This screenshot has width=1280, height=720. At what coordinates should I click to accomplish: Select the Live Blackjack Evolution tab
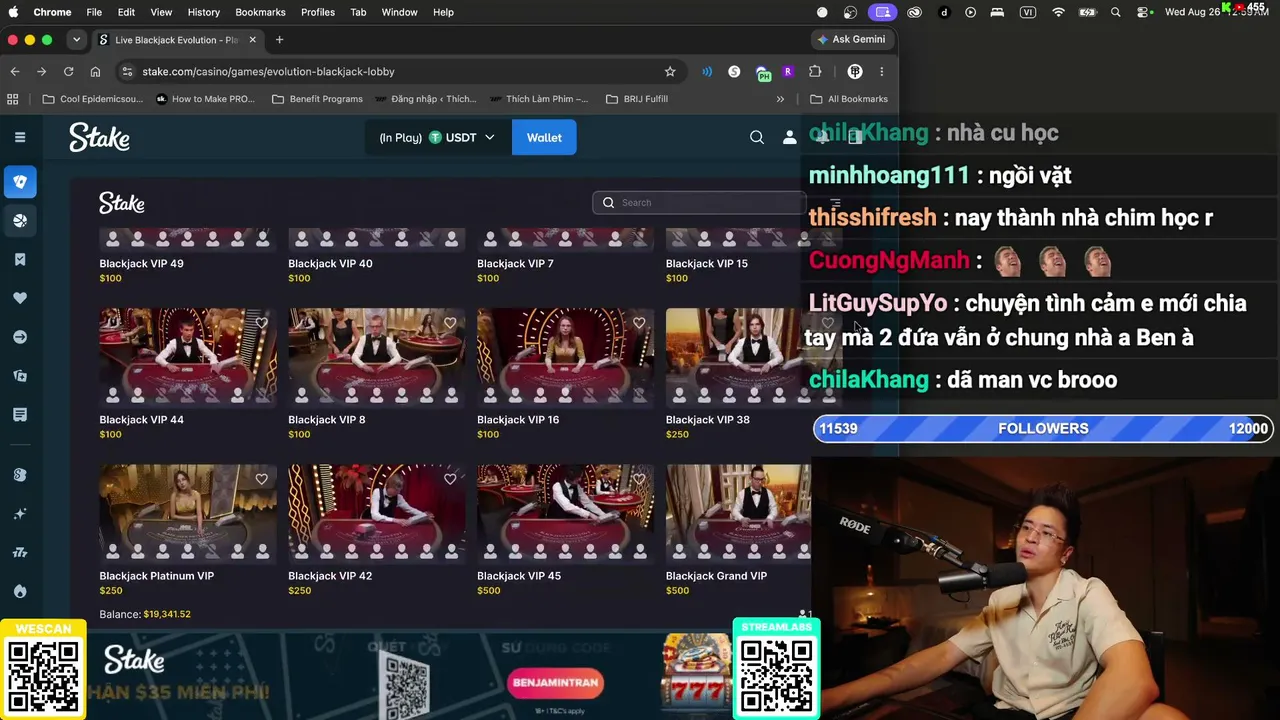pos(176,40)
